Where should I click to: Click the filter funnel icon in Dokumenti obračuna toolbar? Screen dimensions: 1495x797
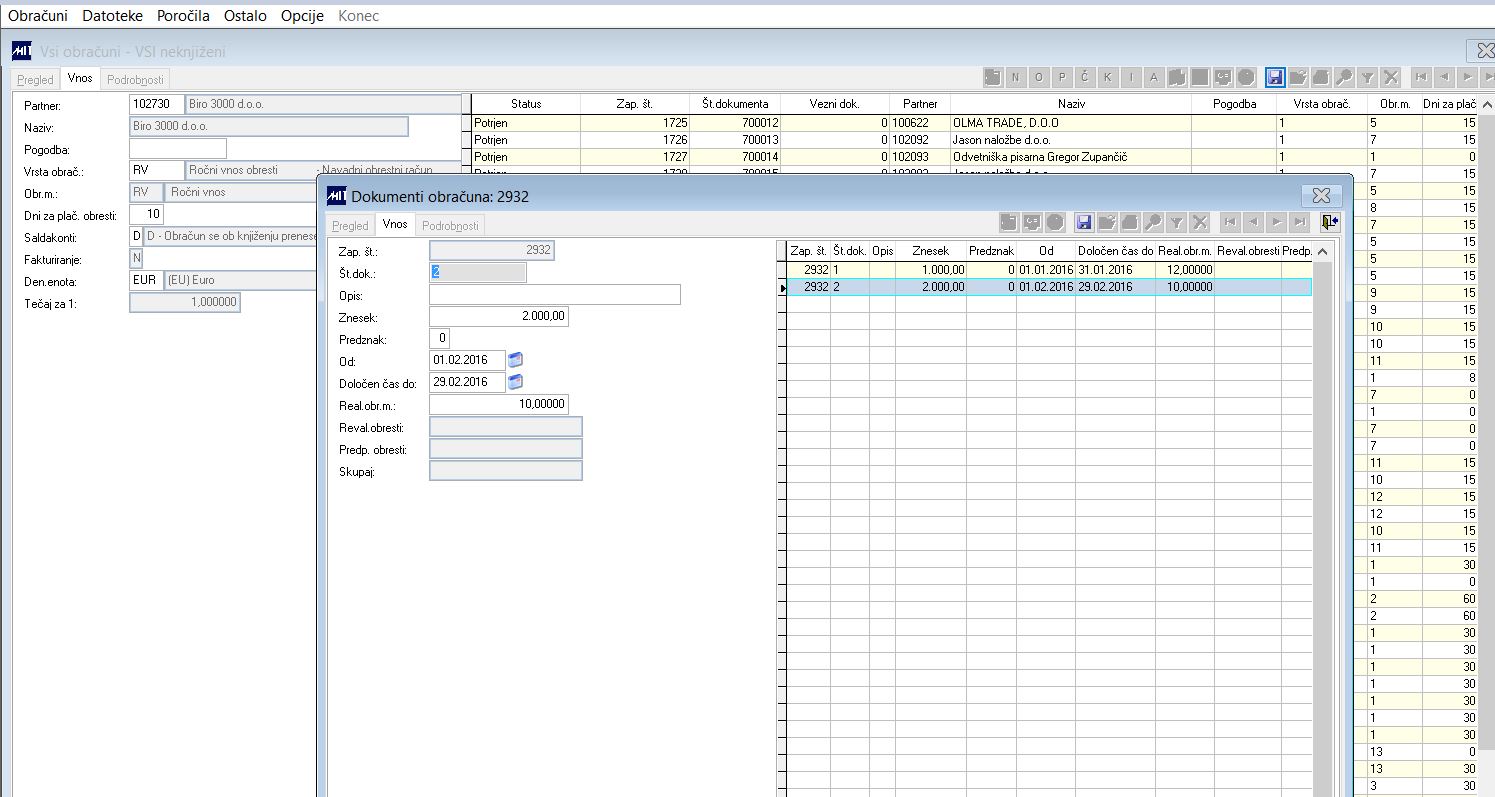point(1176,222)
